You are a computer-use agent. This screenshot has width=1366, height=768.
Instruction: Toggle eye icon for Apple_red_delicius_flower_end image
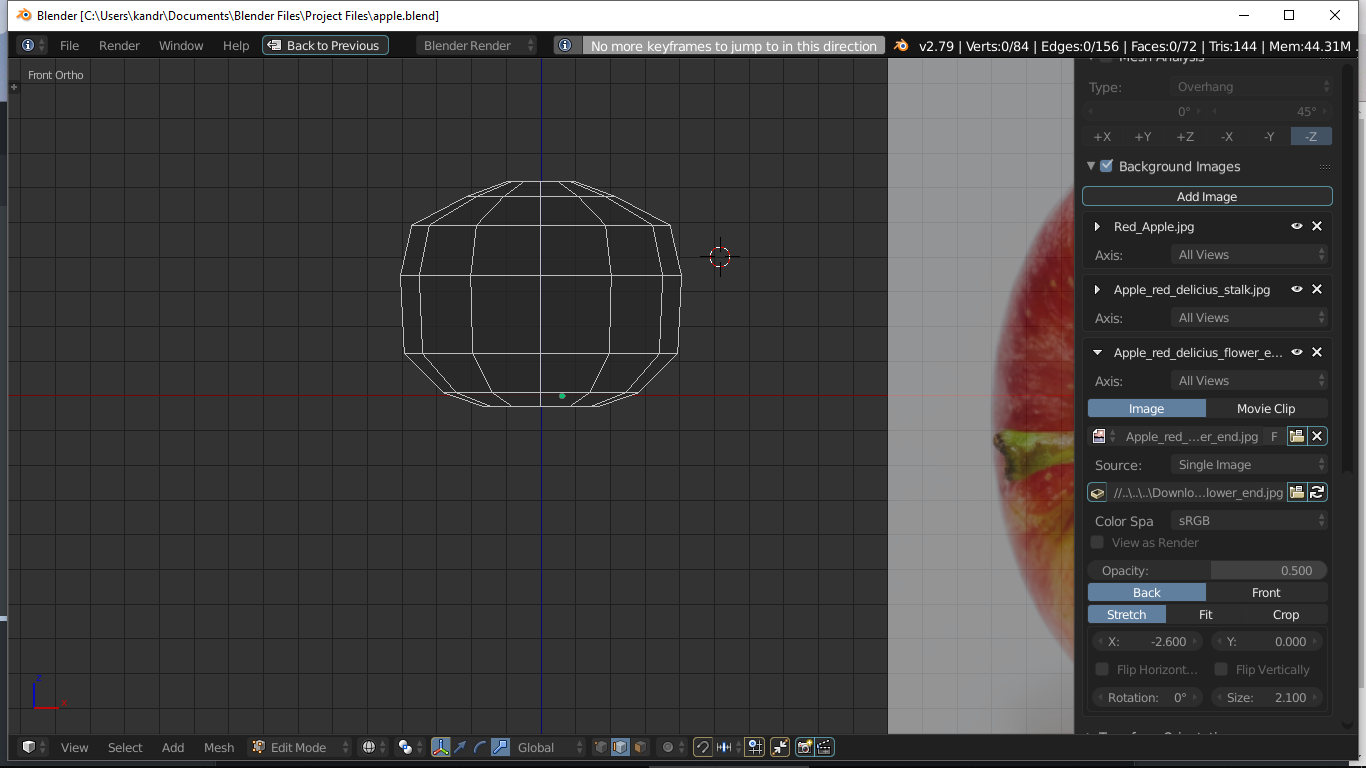tap(1297, 352)
